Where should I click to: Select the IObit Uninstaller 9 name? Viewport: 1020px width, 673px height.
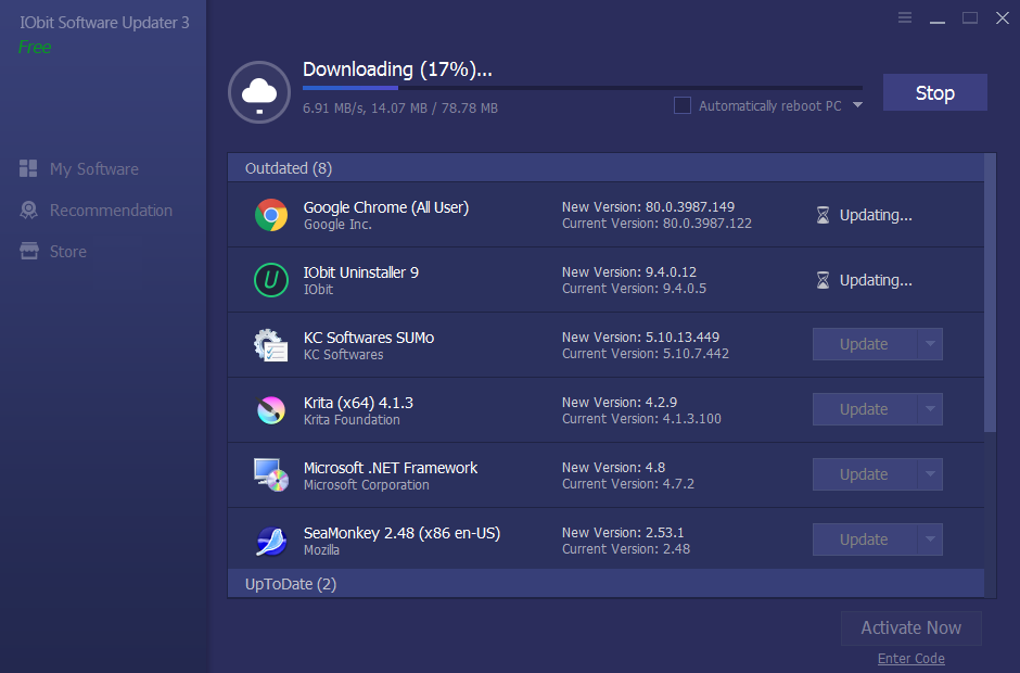coord(361,272)
